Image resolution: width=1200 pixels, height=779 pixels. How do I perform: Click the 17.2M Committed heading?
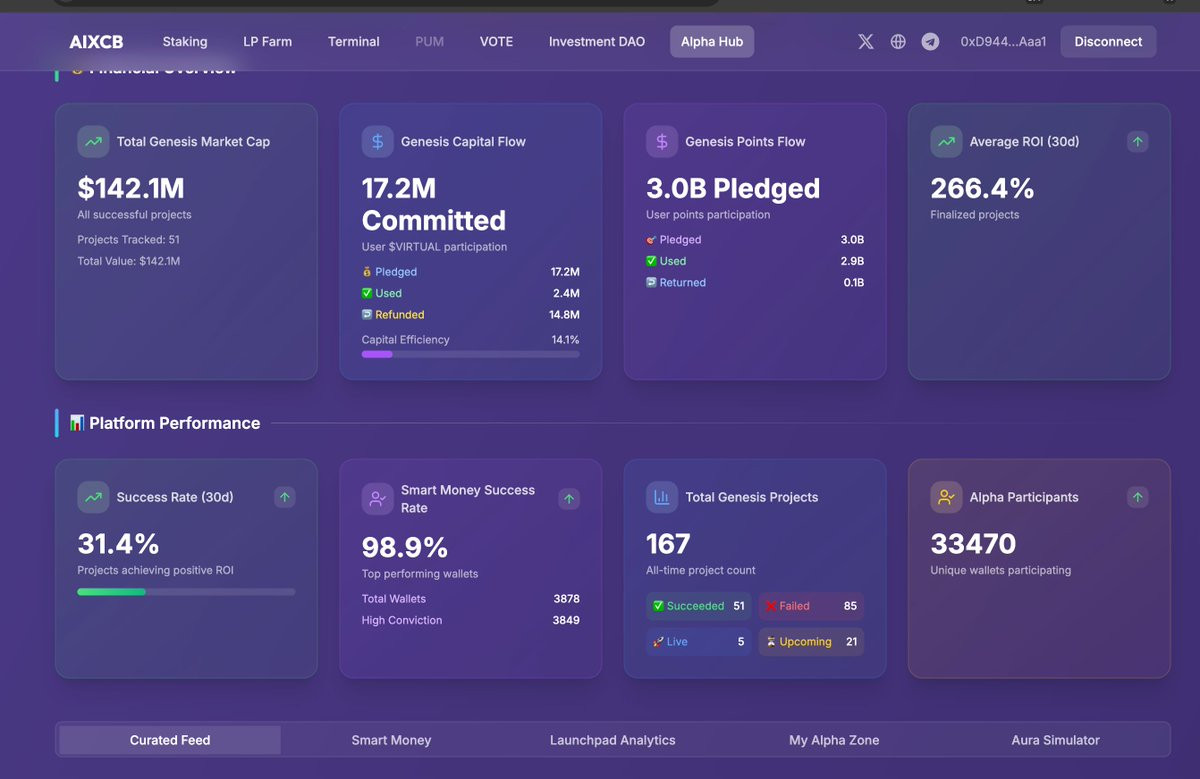[434, 204]
